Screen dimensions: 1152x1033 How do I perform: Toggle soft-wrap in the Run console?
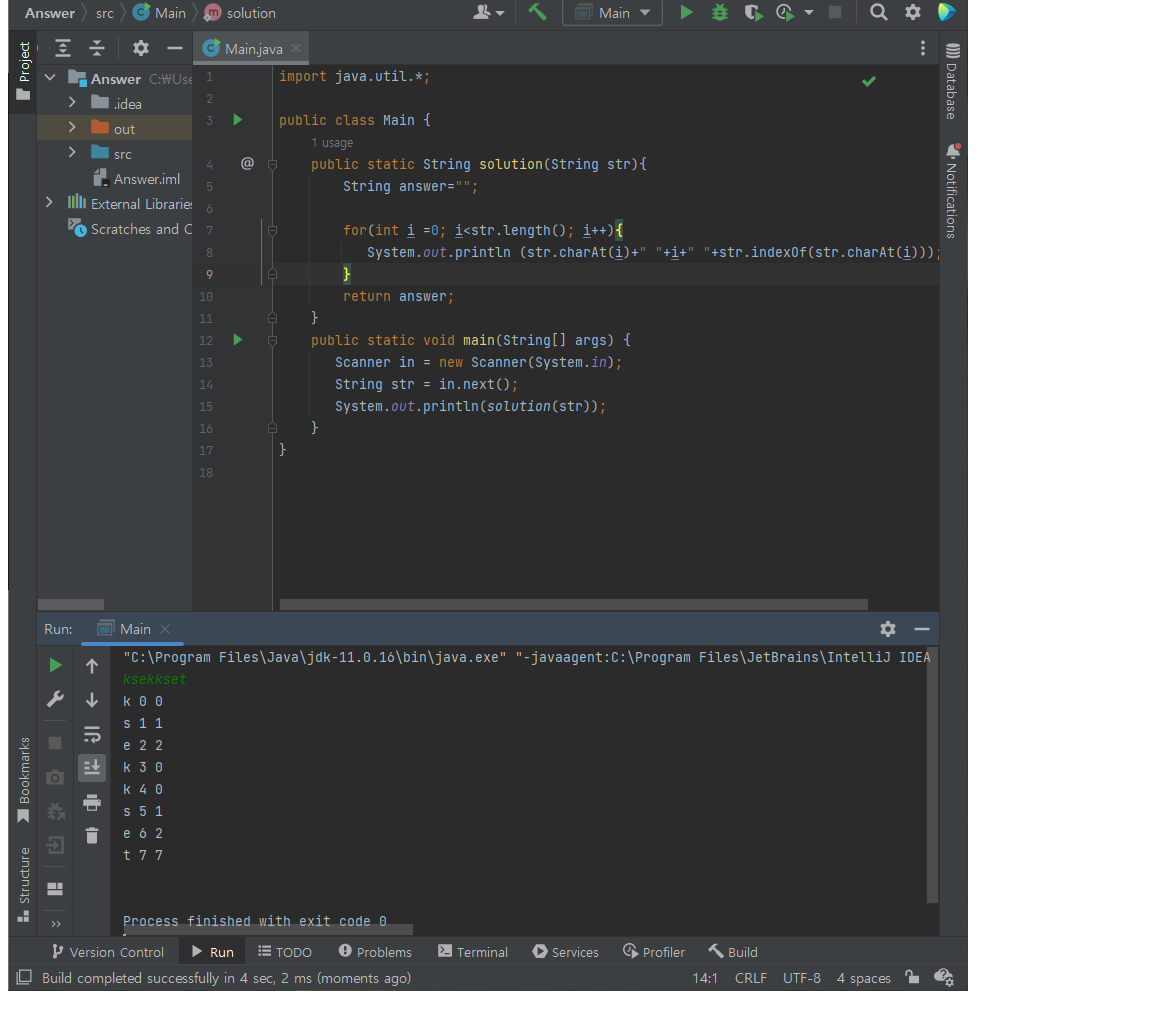pyautogui.click(x=92, y=734)
